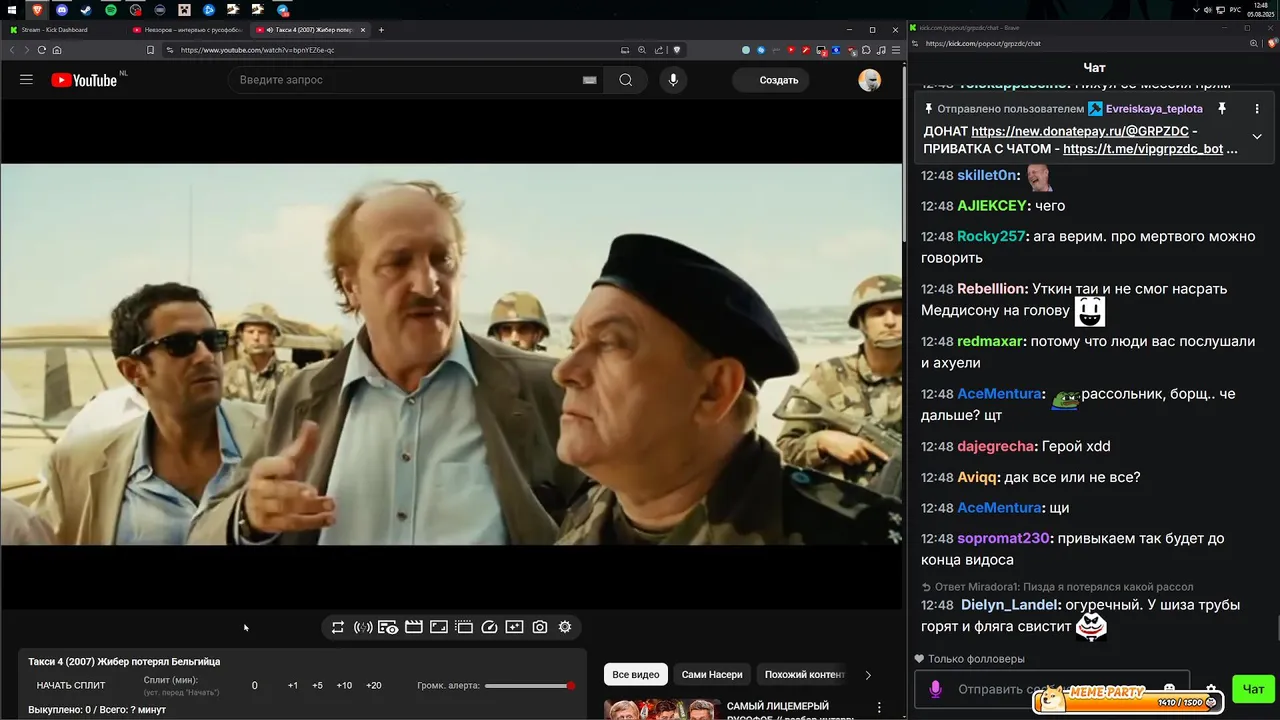Click the YouTube search magnifier button
Viewport: 1280px width, 720px height.
tap(626, 80)
